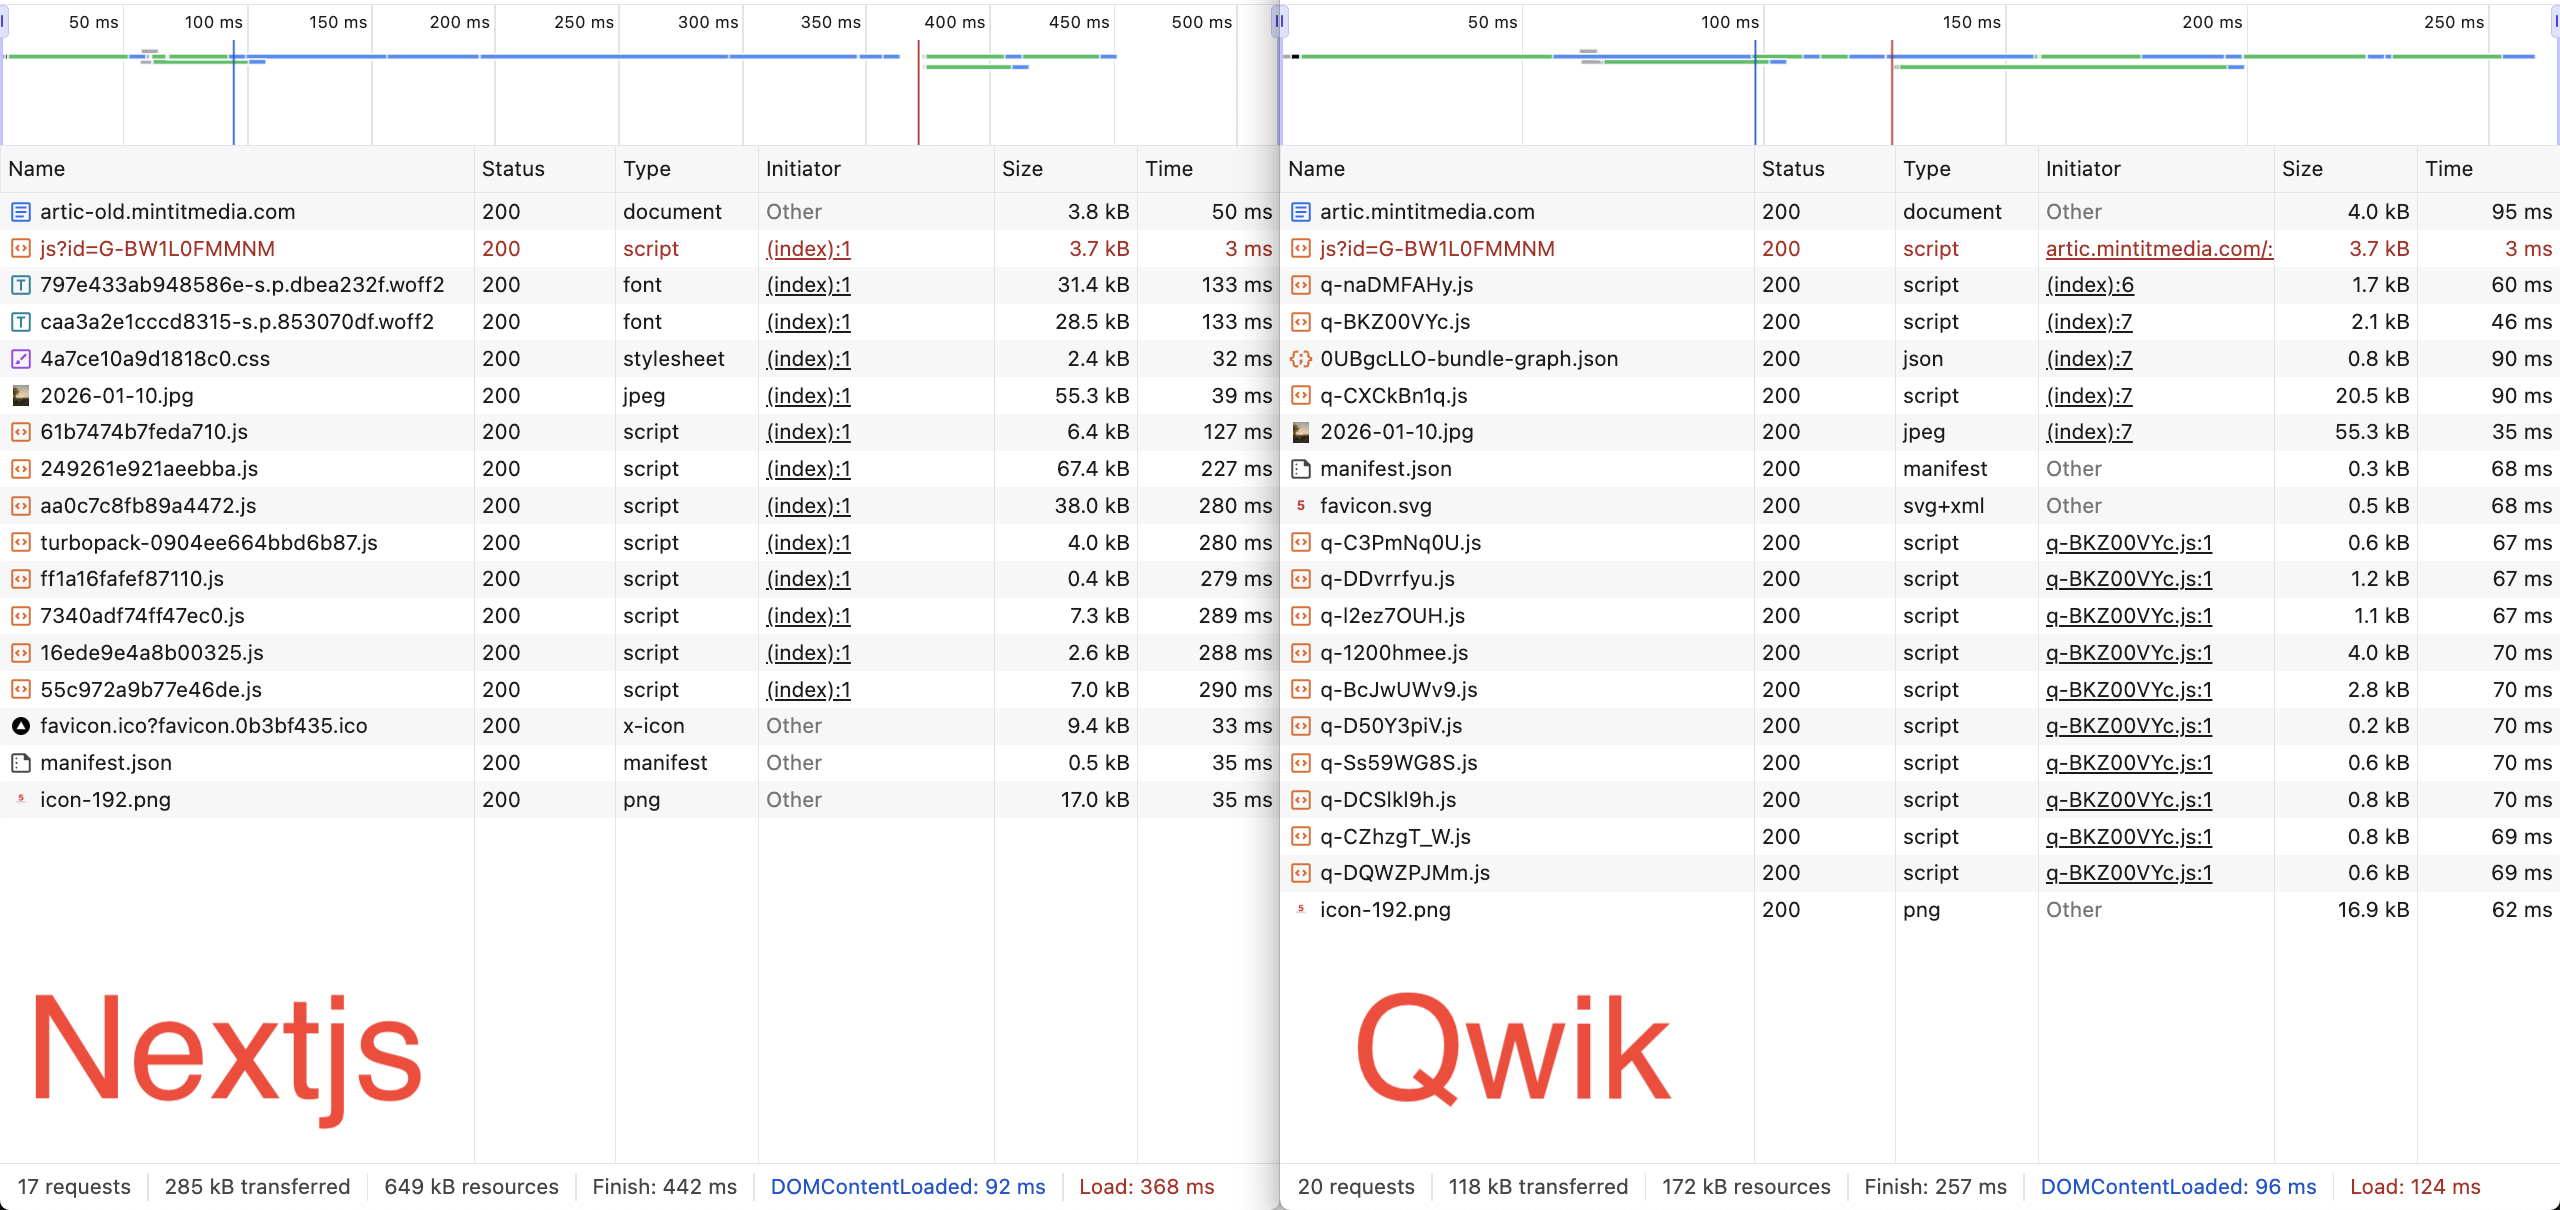
Task: Click the manifest icon beside manifest.json
Action: (20, 762)
